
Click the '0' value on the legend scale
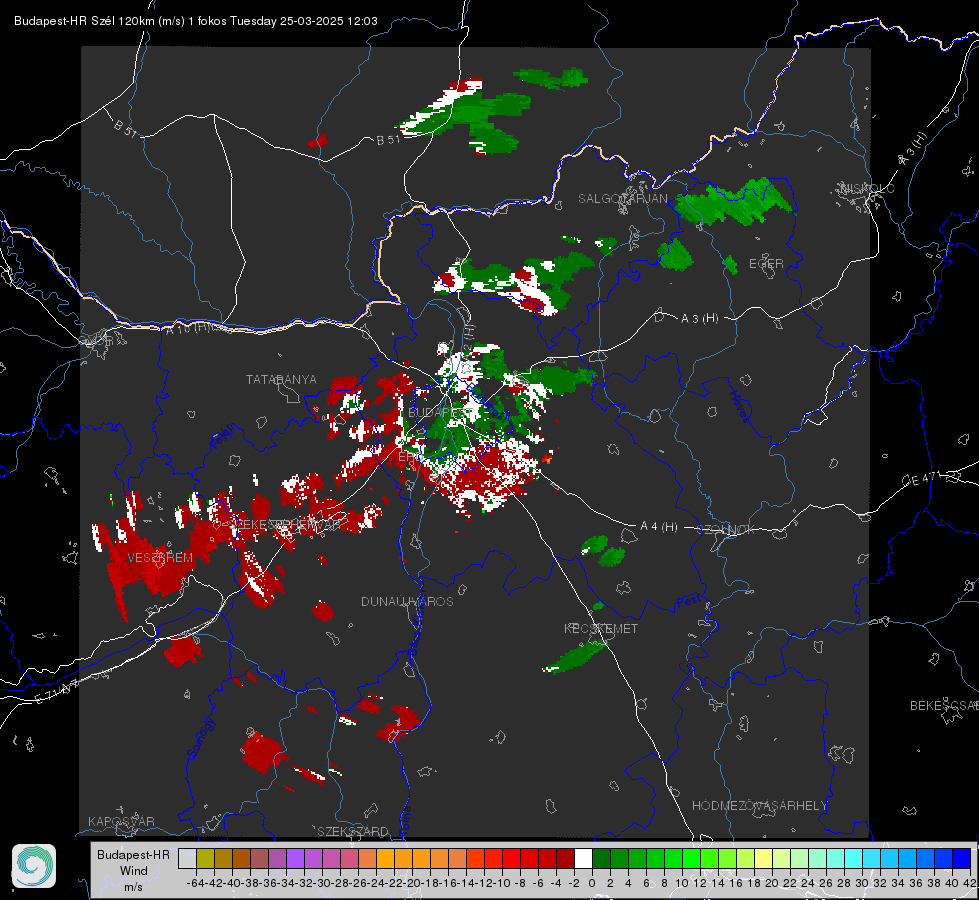point(592,883)
